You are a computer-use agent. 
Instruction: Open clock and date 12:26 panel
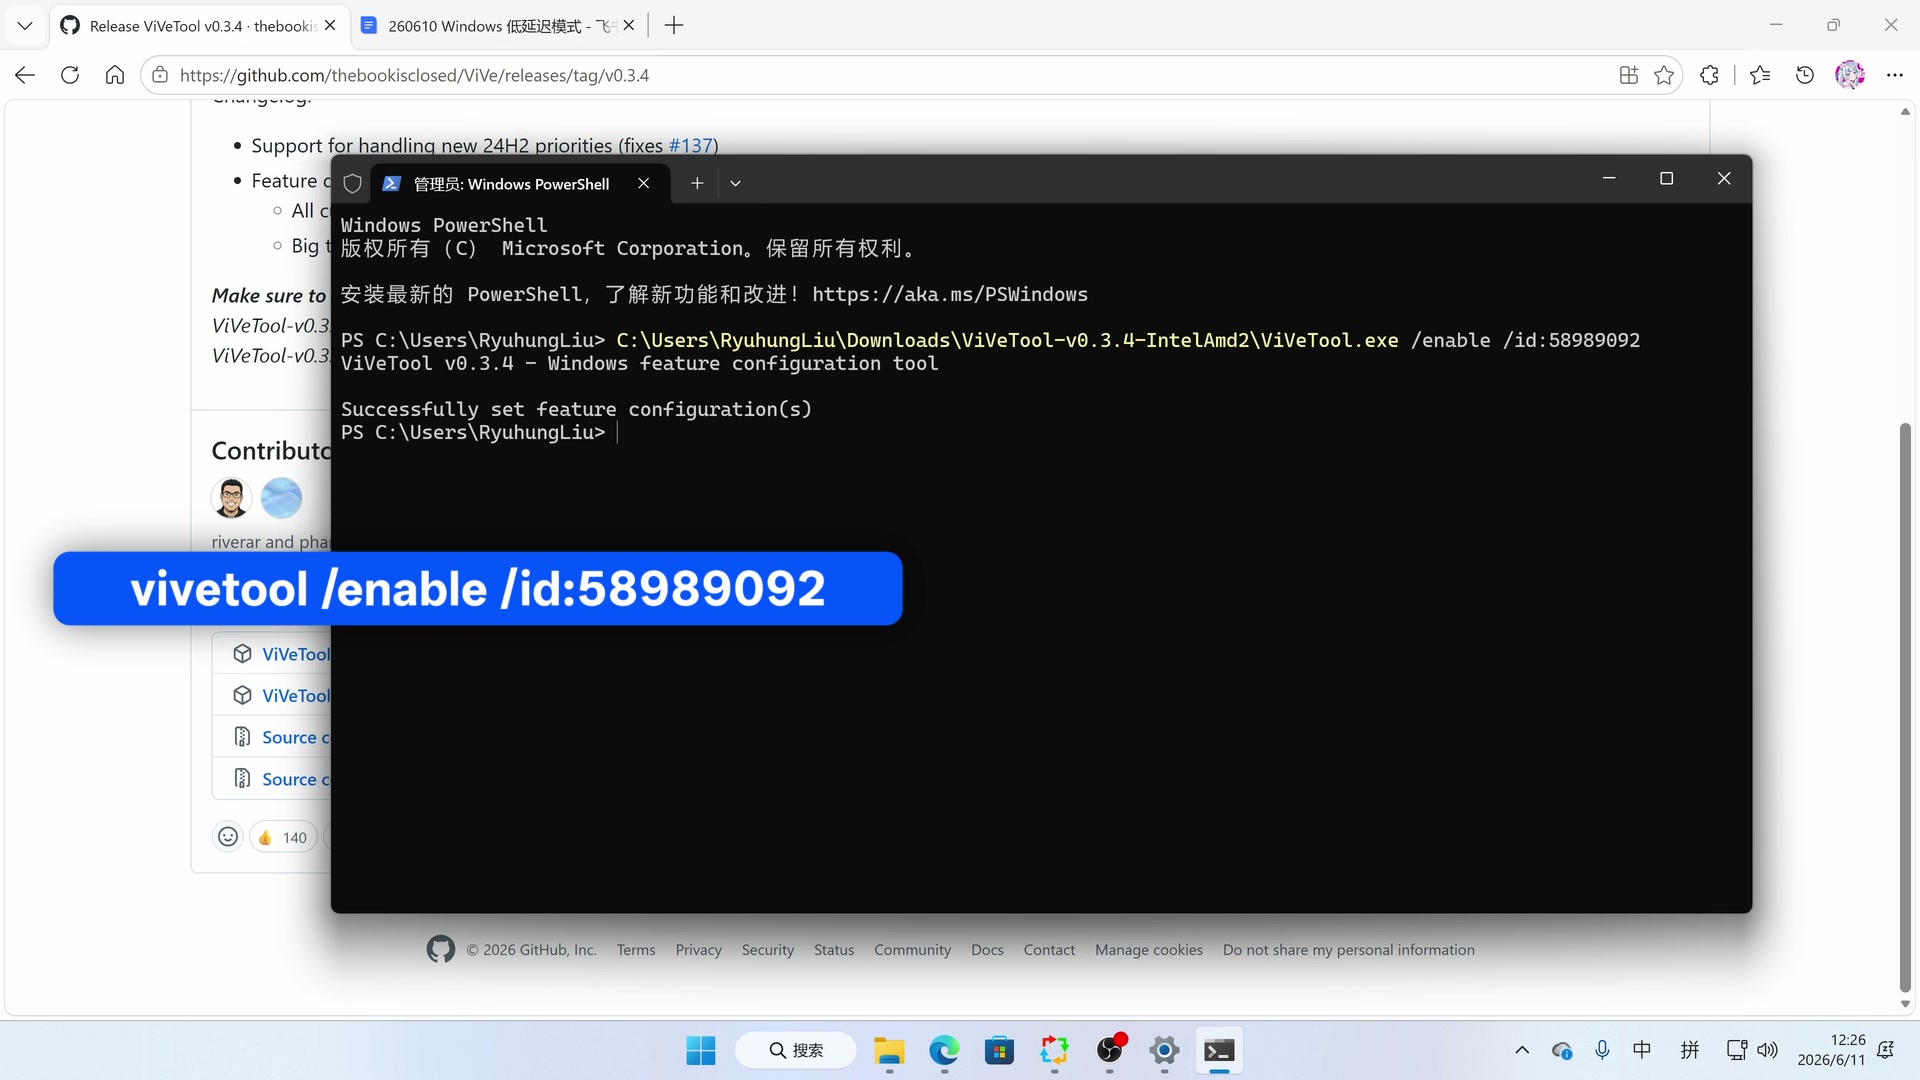click(1832, 1050)
